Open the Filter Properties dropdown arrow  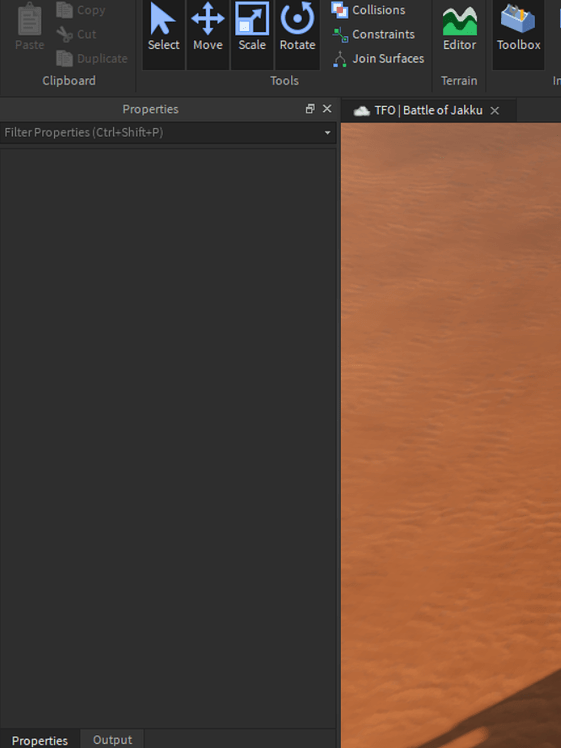click(327, 133)
